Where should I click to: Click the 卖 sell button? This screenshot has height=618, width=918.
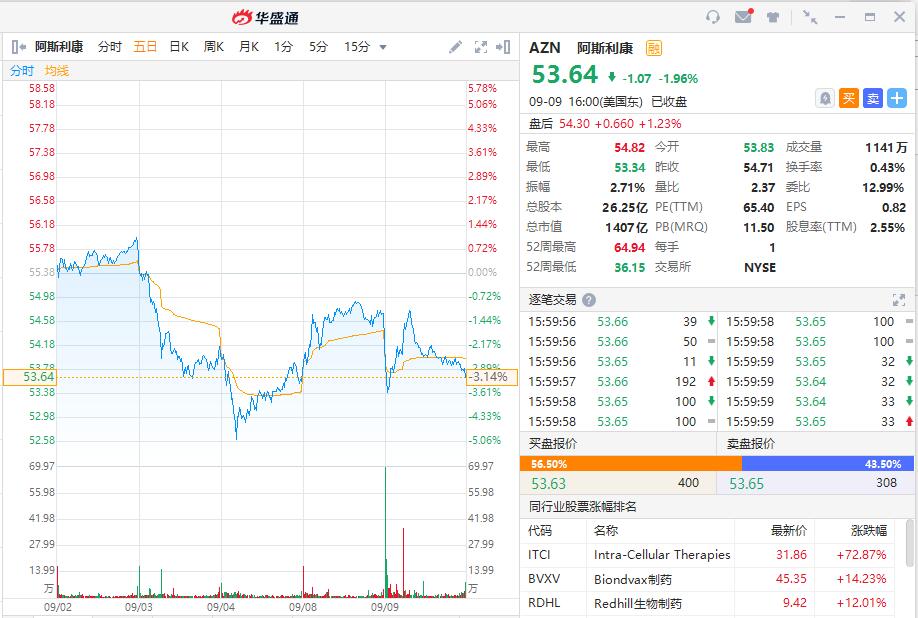tap(873, 98)
